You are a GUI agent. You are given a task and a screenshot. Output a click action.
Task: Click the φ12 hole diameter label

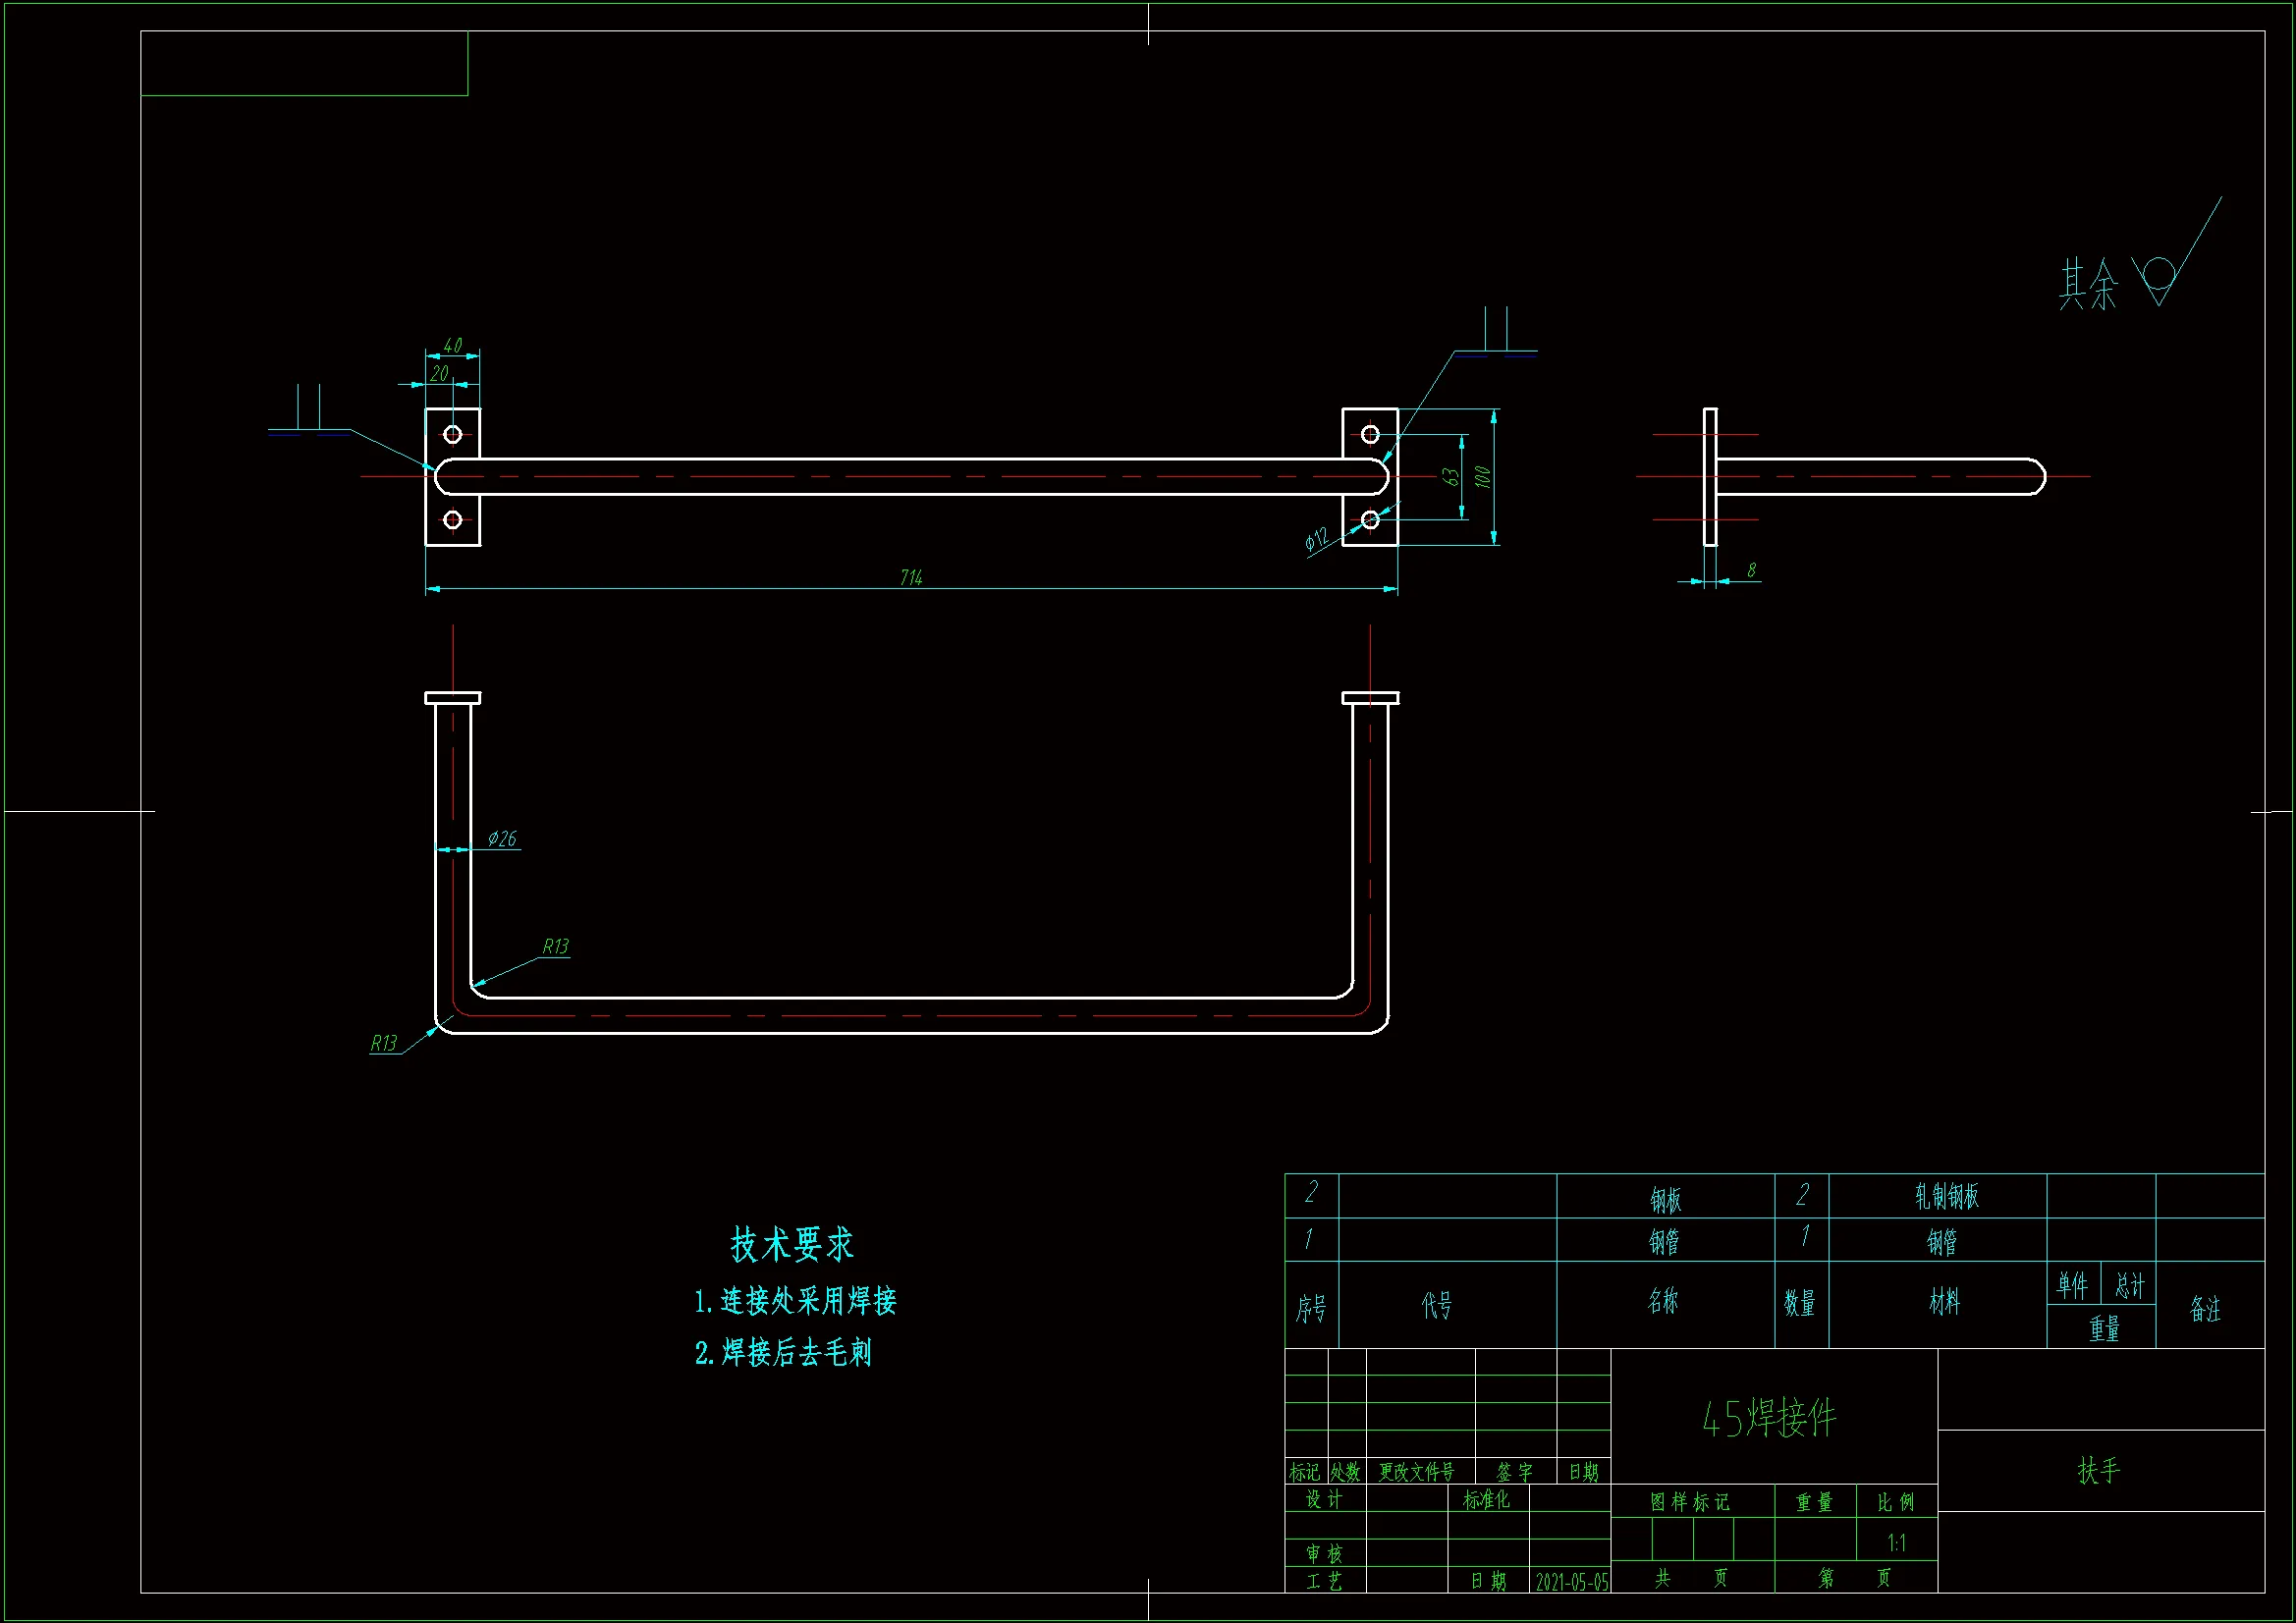(1317, 540)
